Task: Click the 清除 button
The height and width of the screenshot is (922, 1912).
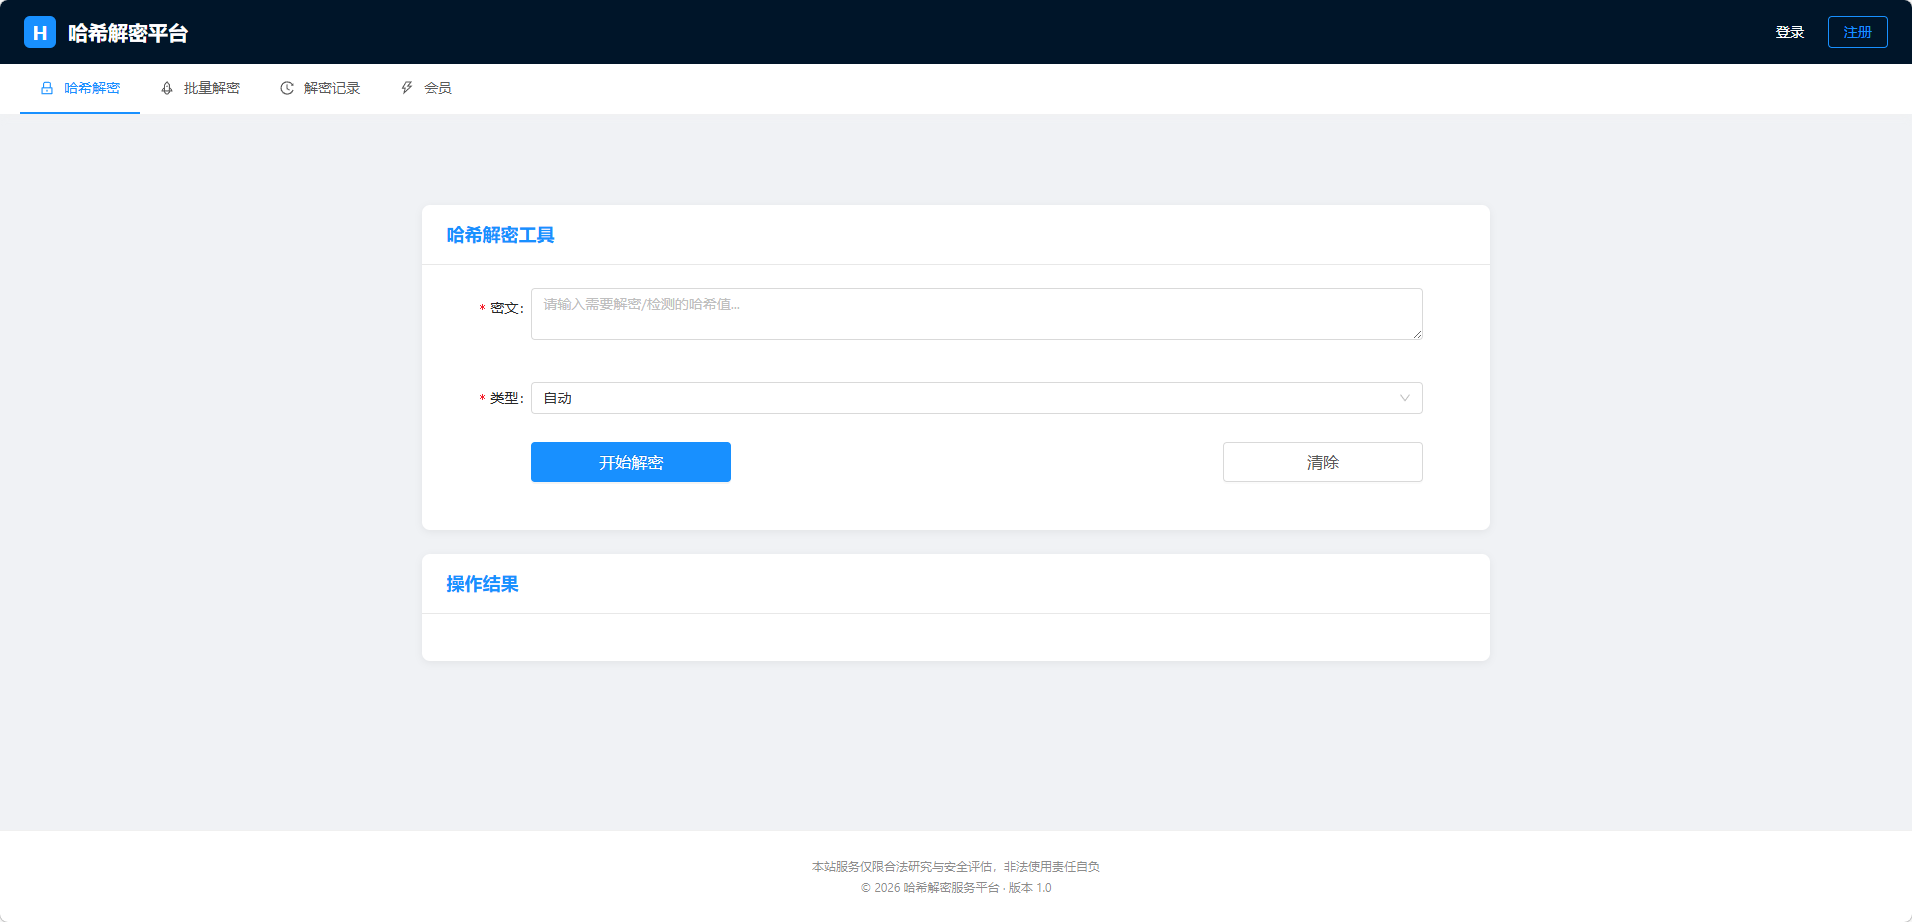Action: click(x=1322, y=462)
